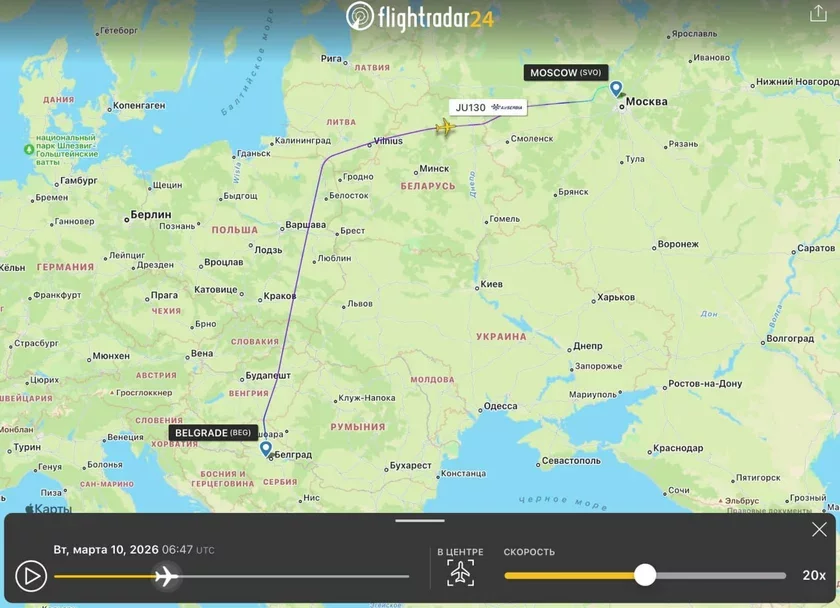The height and width of the screenshot is (608, 840).
Task: Close the playback panel
Action: point(819,529)
